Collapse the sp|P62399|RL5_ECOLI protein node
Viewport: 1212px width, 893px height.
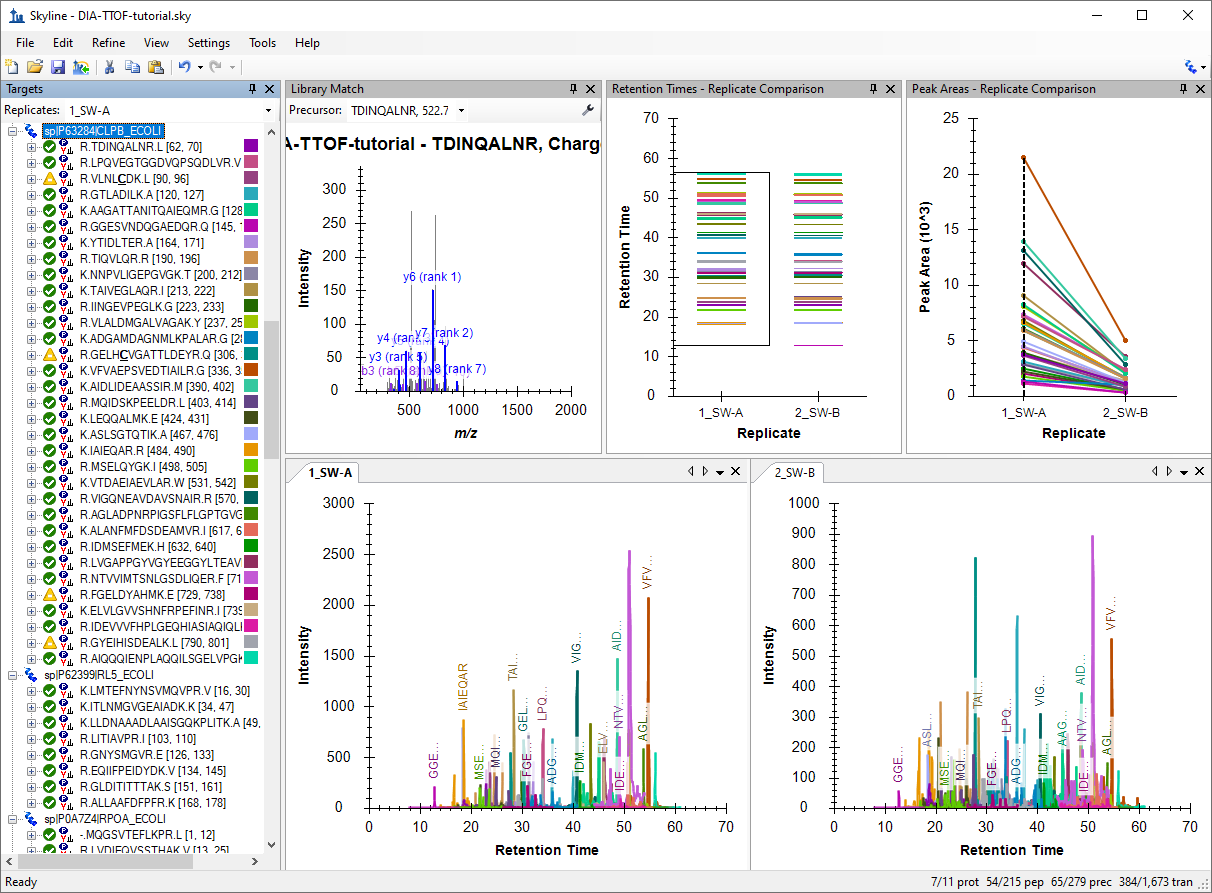[13, 675]
